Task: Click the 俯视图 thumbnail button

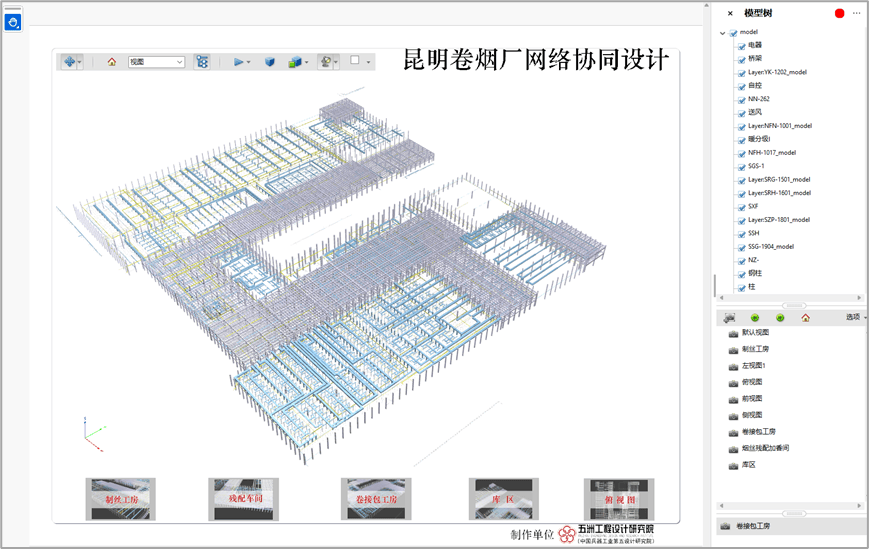Action: click(x=618, y=498)
